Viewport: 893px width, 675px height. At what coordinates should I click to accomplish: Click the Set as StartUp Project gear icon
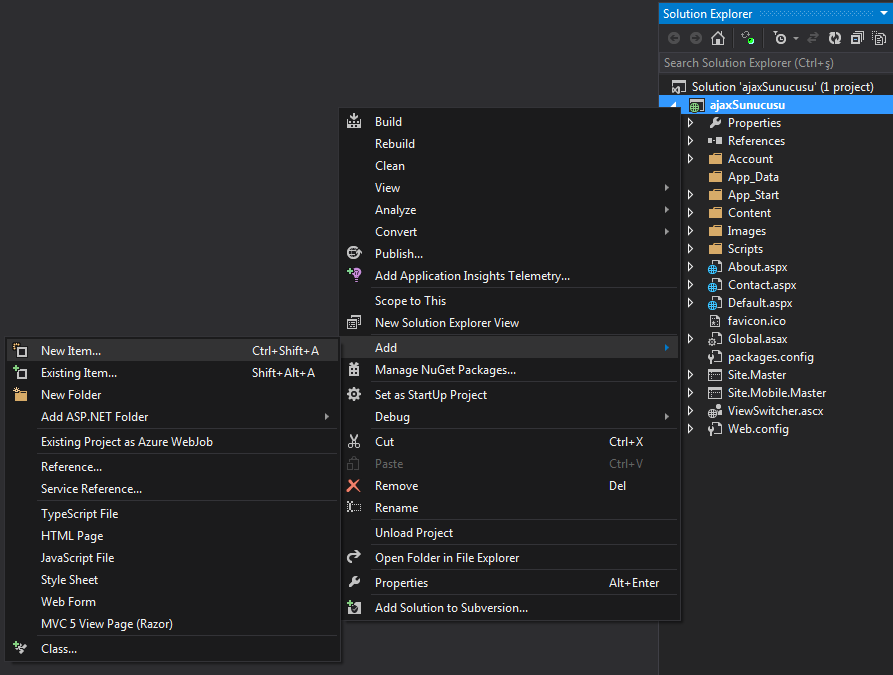click(354, 394)
